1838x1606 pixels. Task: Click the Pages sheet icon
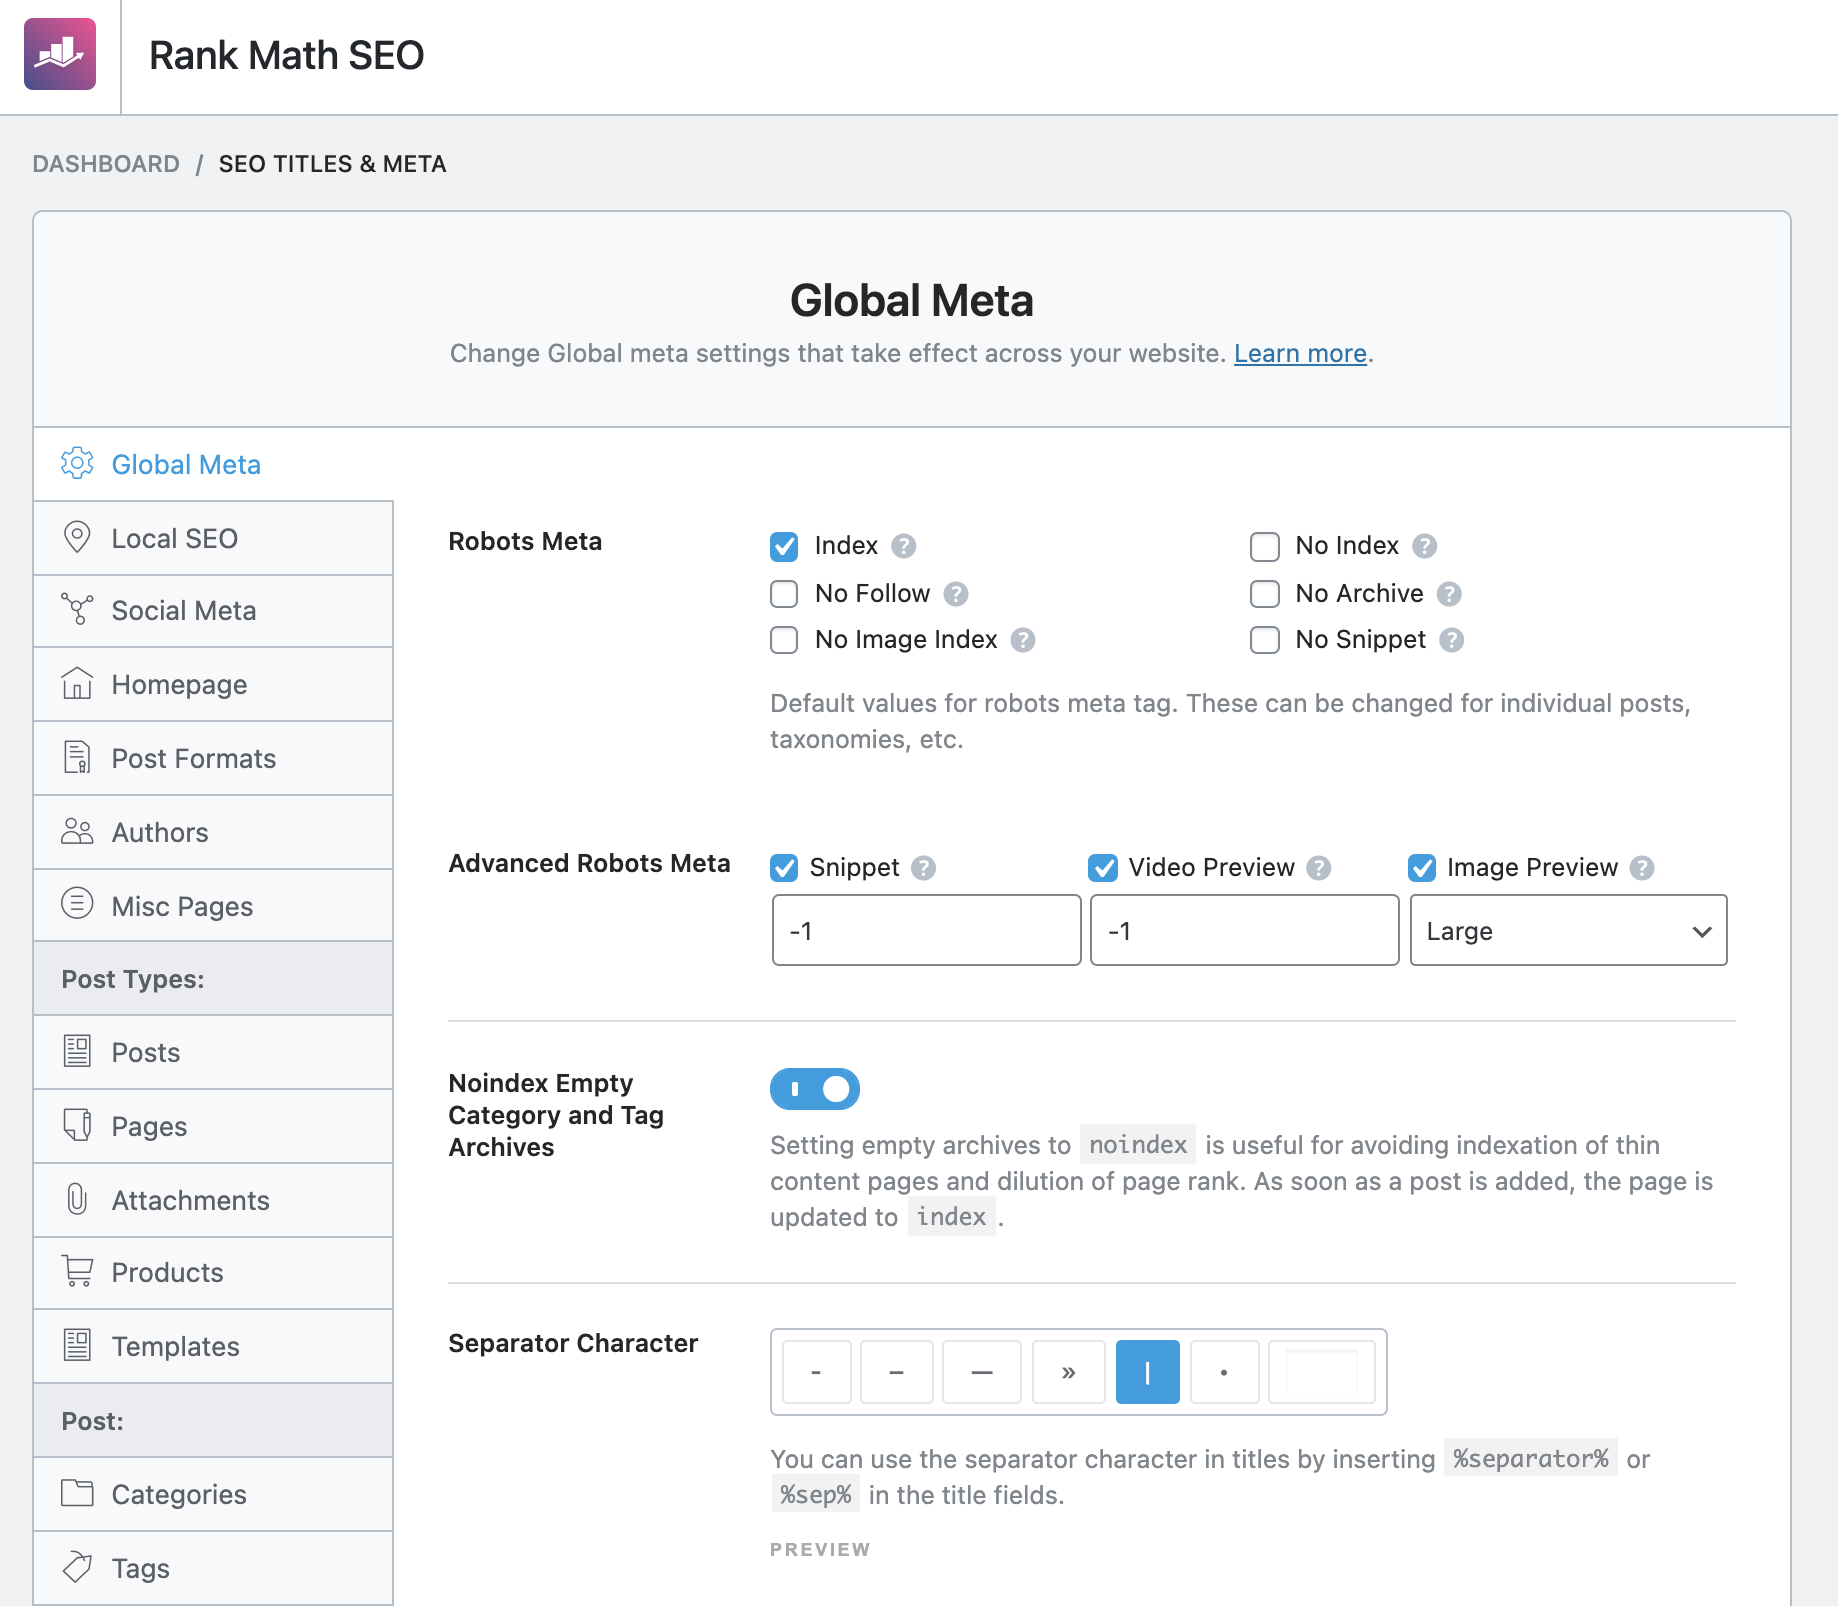point(77,1125)
